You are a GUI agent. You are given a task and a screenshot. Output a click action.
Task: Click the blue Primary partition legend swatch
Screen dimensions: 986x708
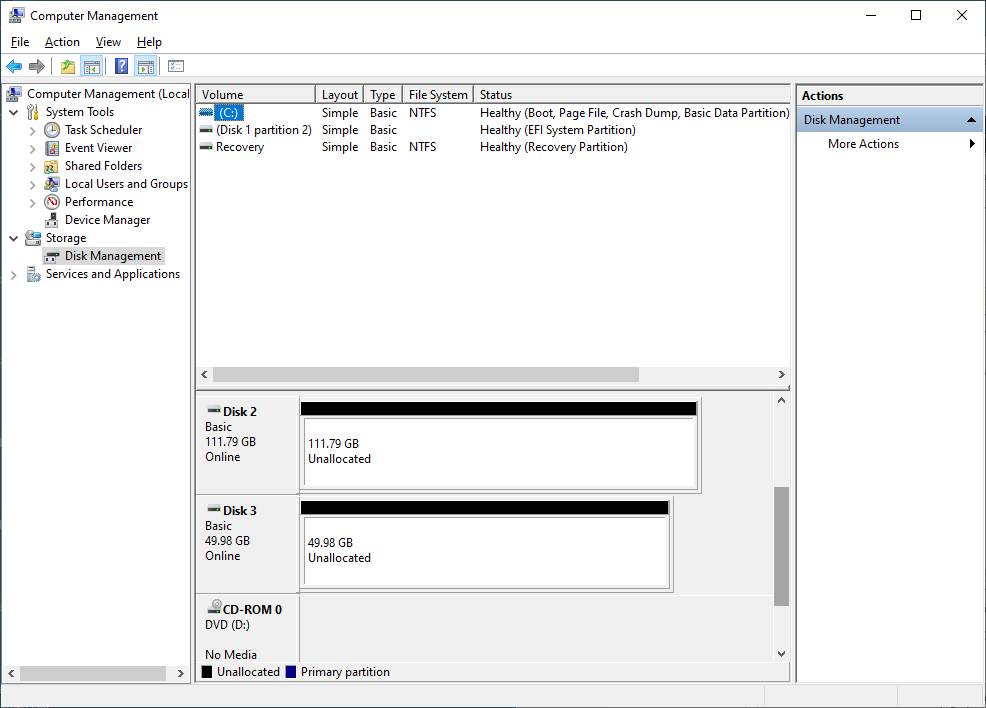pyautogui.click(x=291, y=672)
